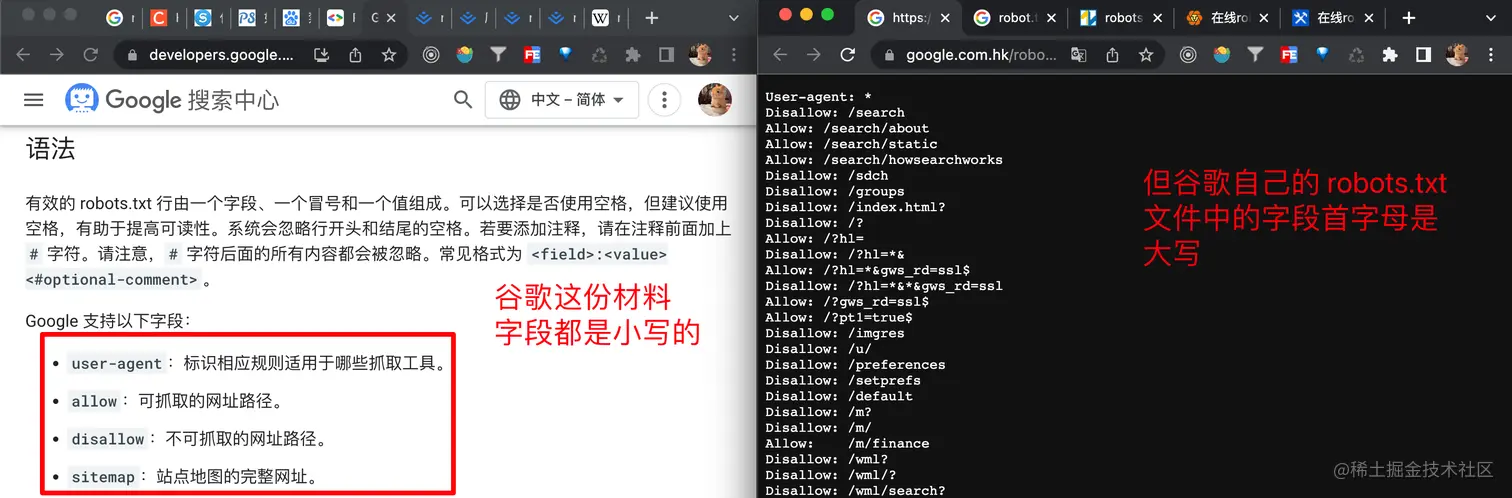Share the google.com.hk page
The image size is (1512, 498).
pyautogui.click(x=1112, y=55)
